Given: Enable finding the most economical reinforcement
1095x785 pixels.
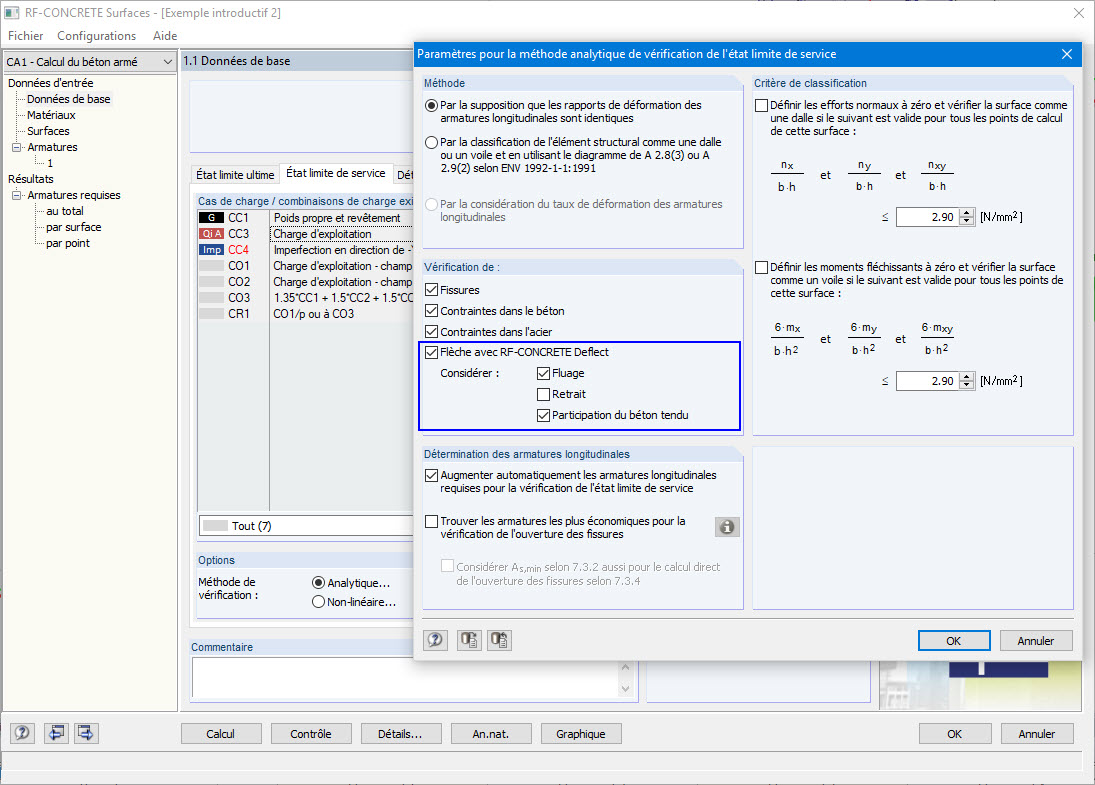Looking at the screenshot, I should 432,521.
